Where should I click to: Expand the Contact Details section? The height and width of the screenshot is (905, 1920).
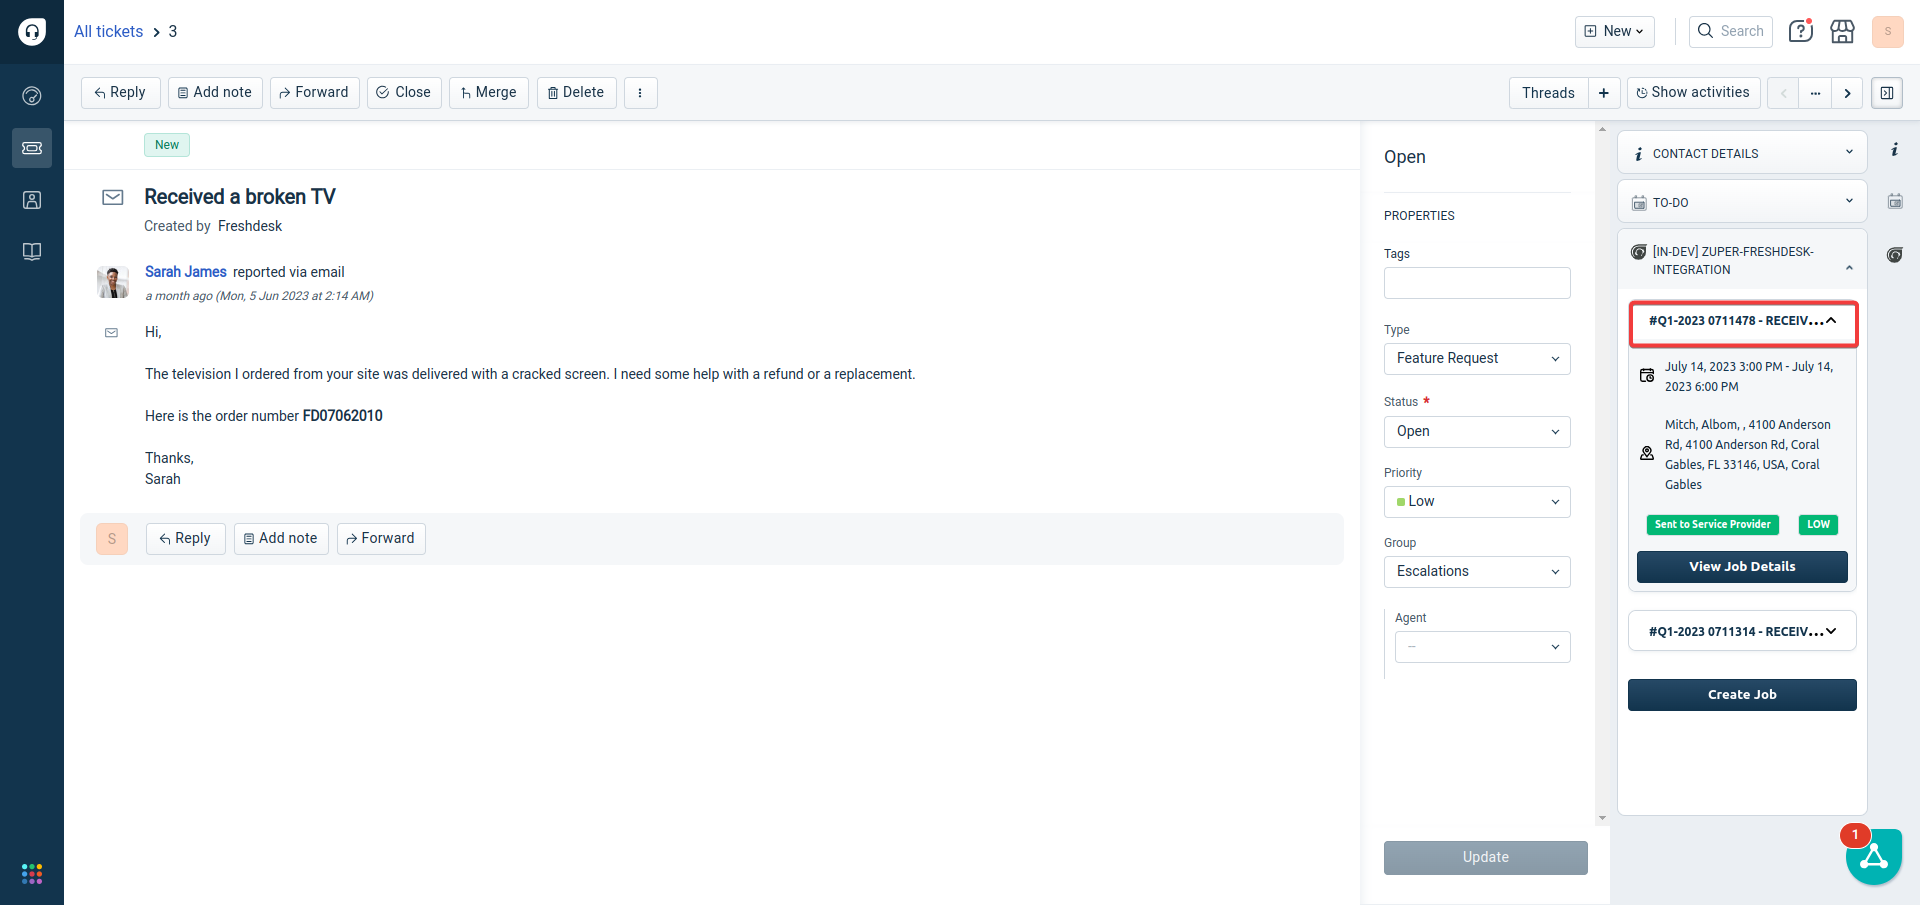tap(1742, 153)
